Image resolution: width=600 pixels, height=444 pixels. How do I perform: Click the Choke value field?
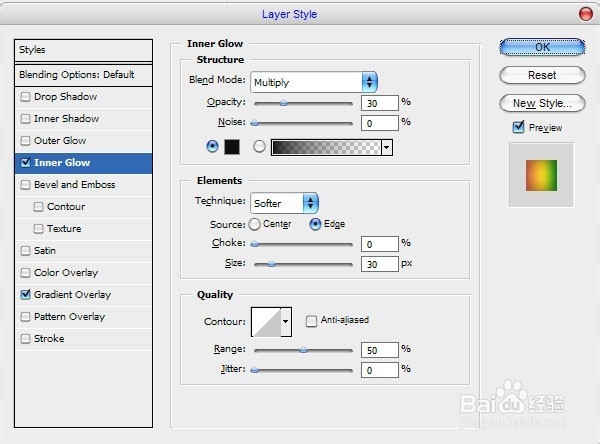click(380, 244)
